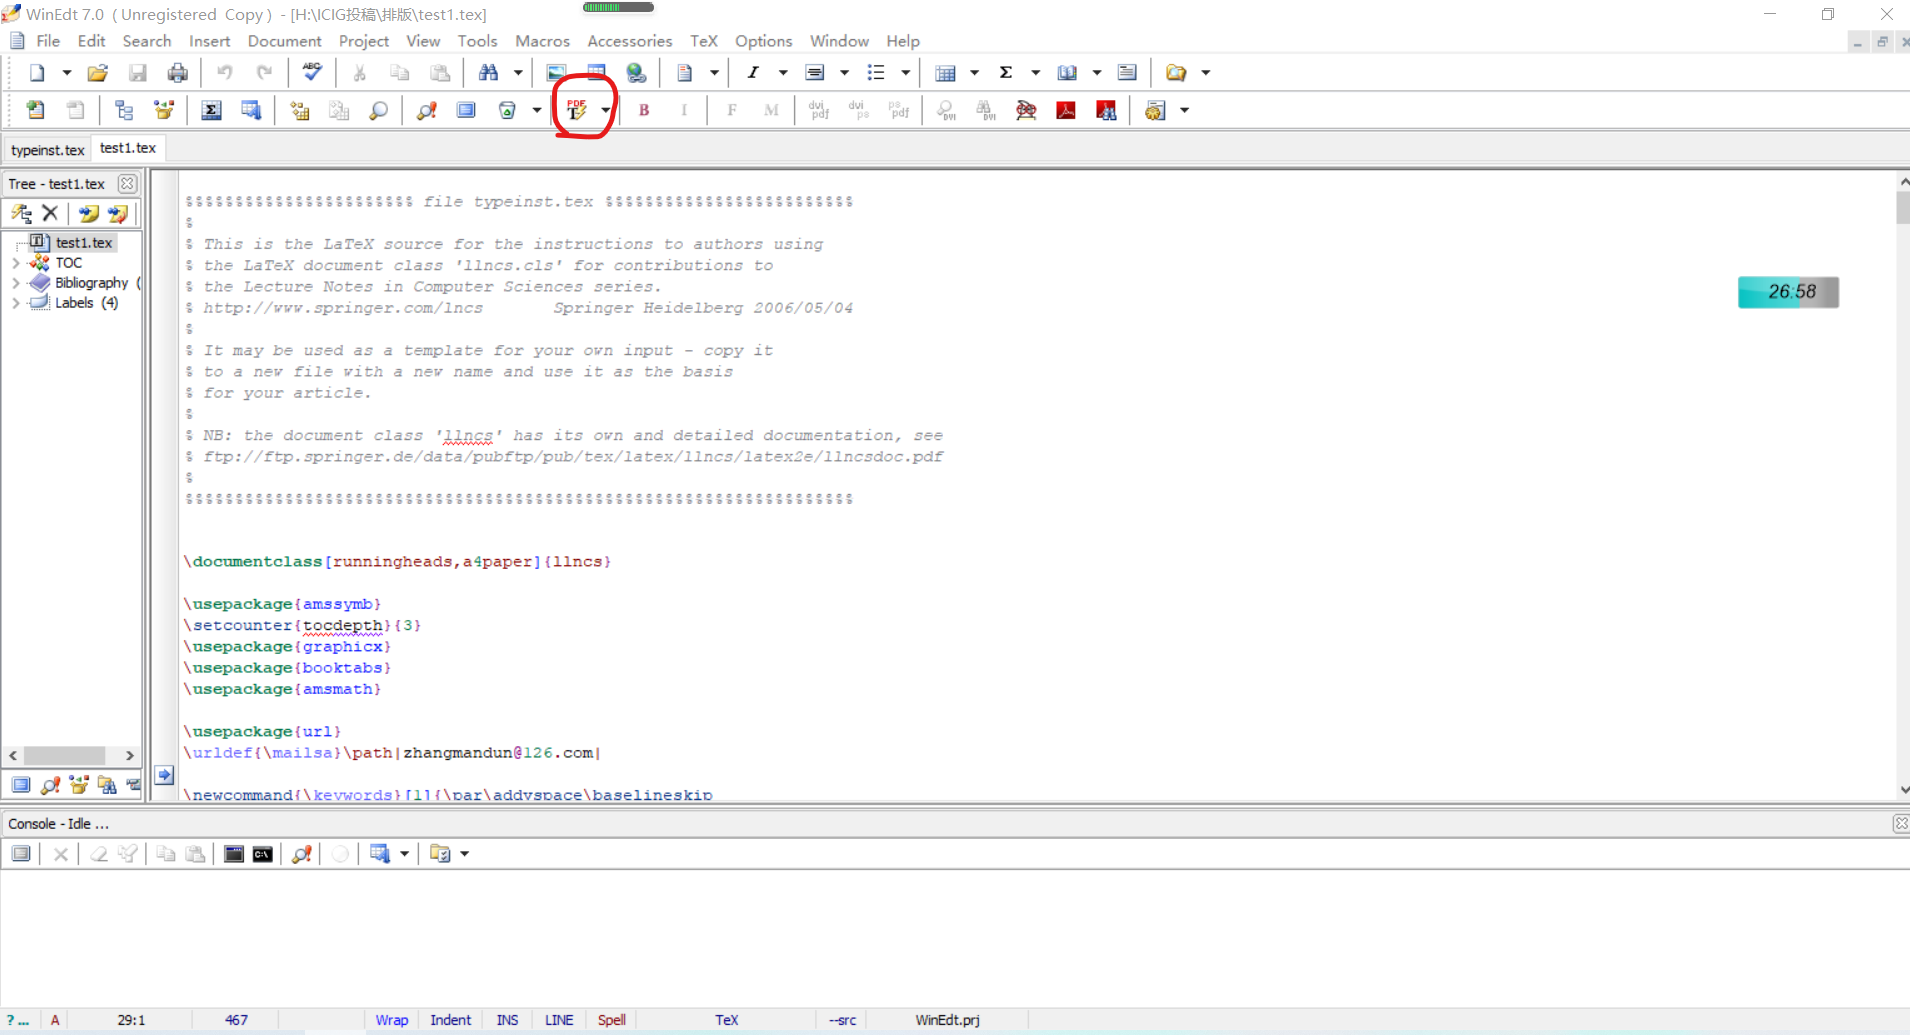This screenshot has height=1035, width=1910.
Task: Open the Macros menu
Action: click(542, 41)
